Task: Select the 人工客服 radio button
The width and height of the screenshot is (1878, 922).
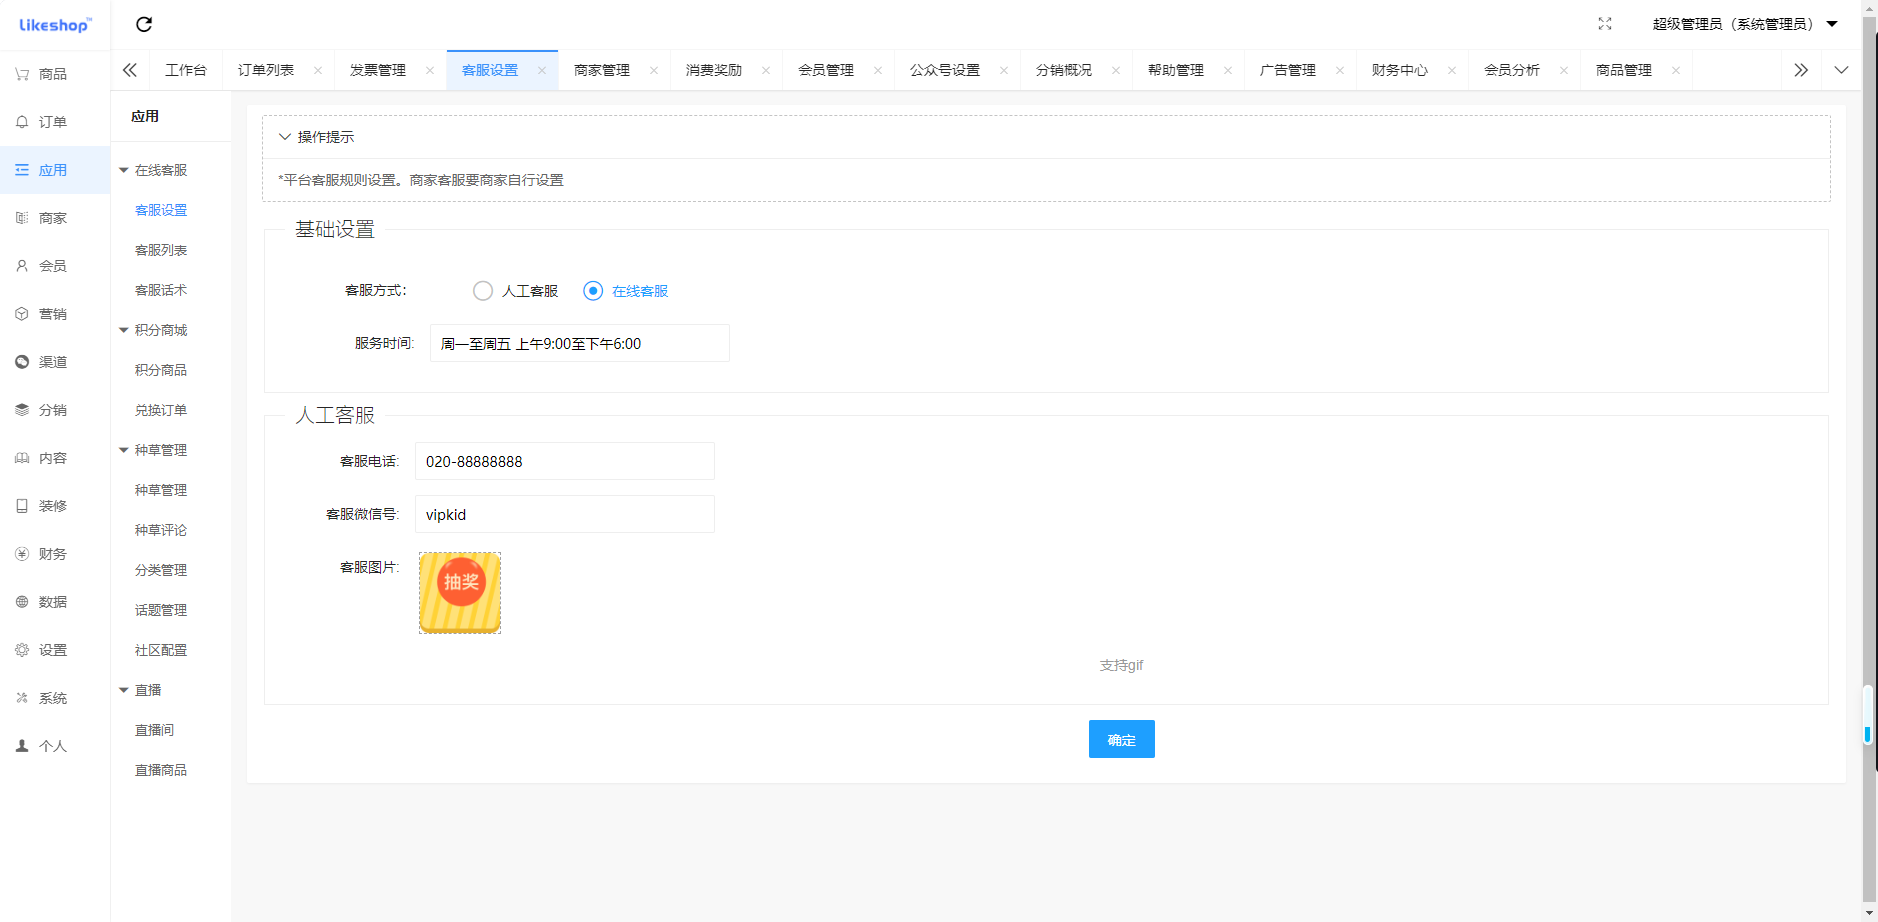Action: coord(483,291)
